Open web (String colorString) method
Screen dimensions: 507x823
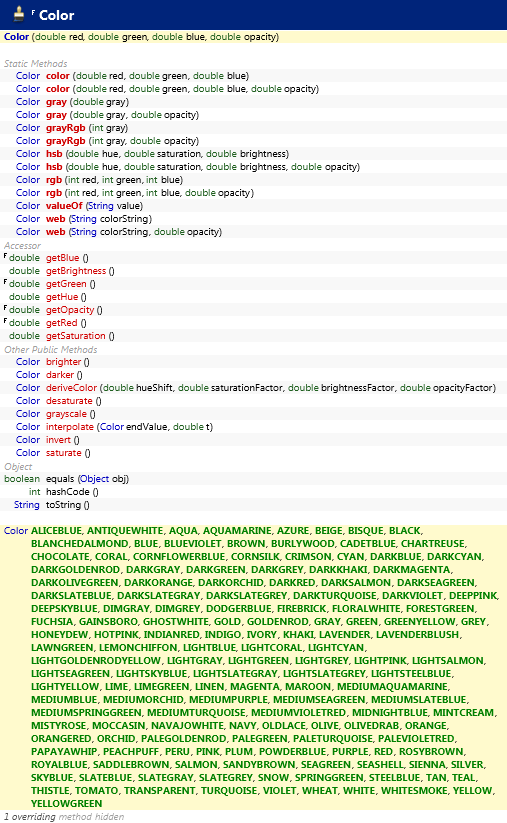point(56,219)
